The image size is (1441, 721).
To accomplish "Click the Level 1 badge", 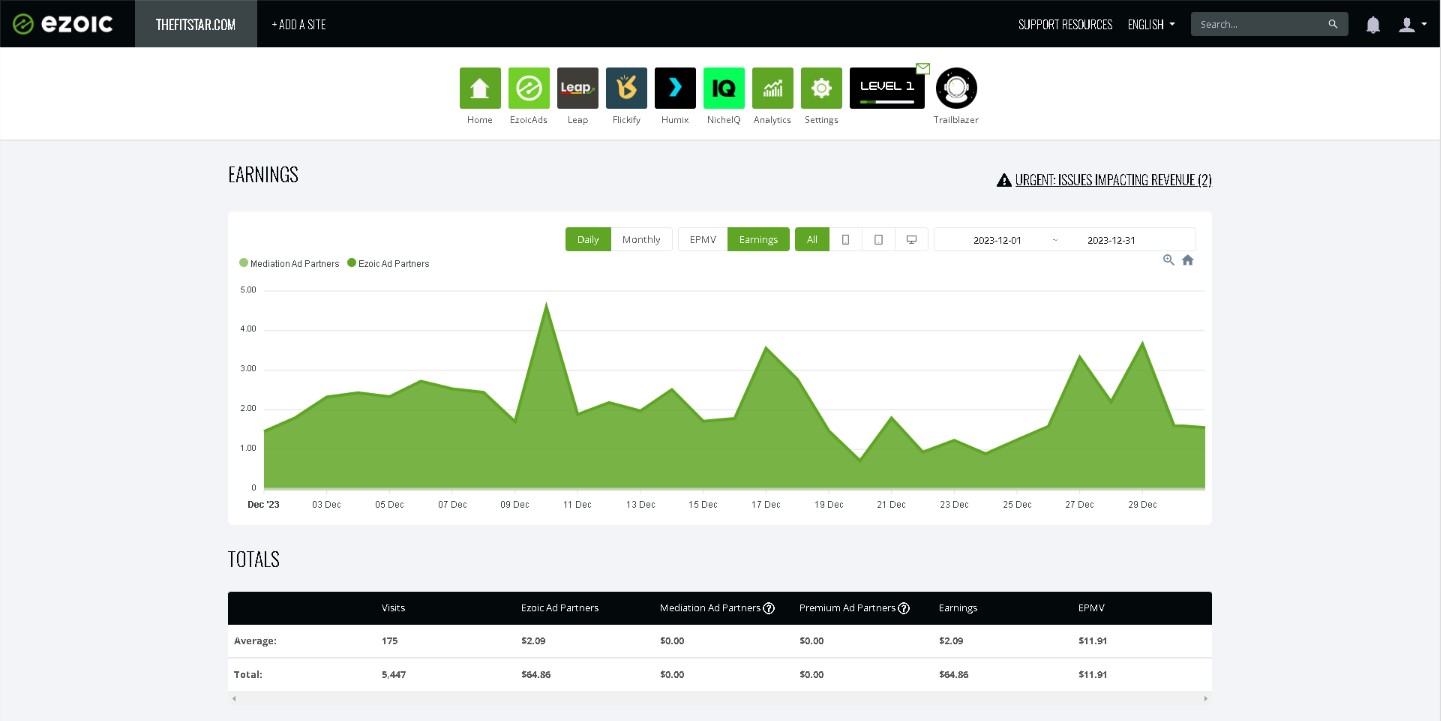I will click(x=887, y=88).
